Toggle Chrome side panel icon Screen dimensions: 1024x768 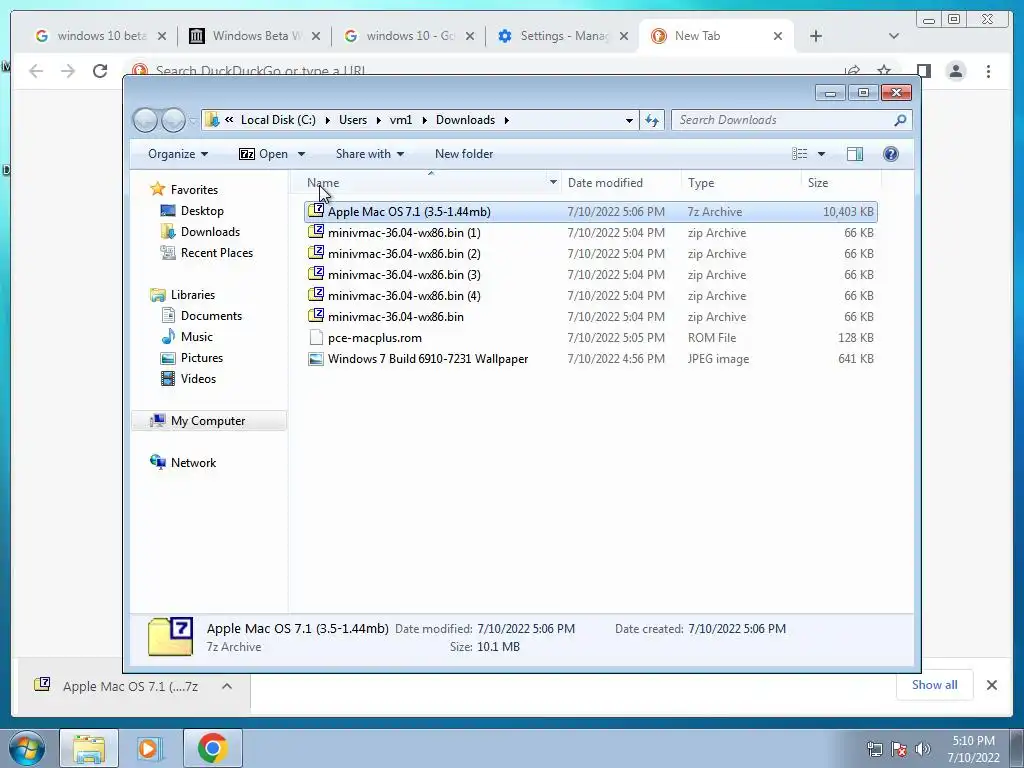coord(923,71)
